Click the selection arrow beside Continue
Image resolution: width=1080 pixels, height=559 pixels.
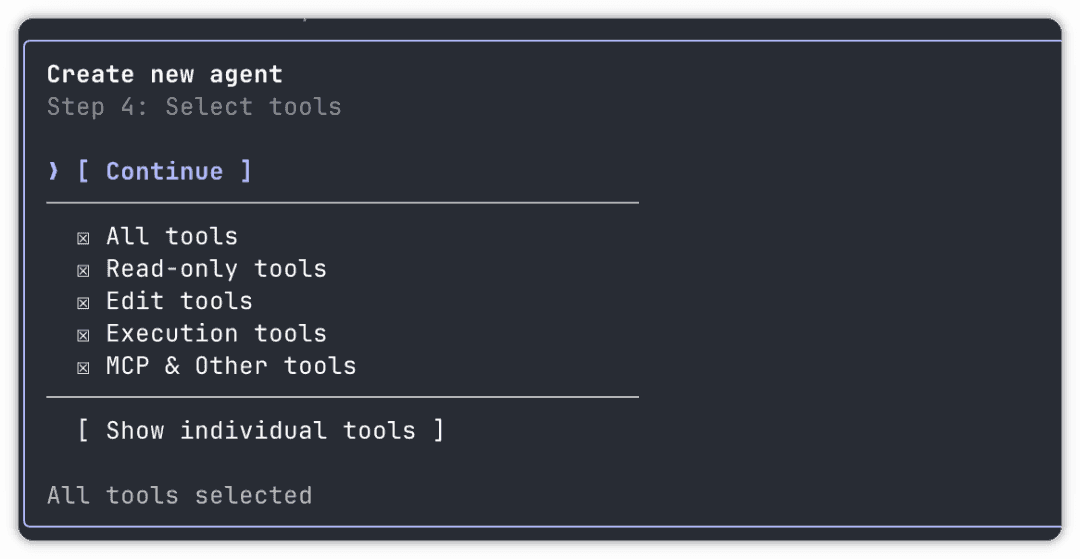54,171
